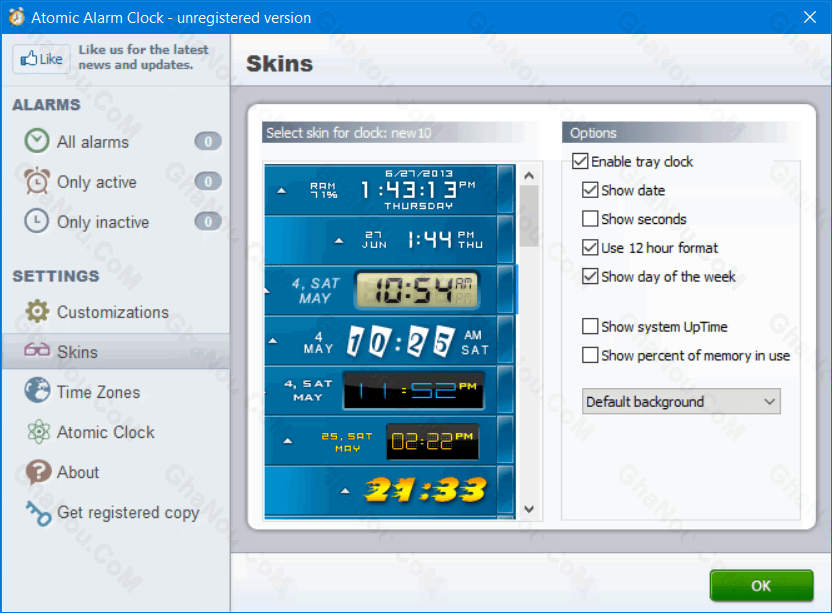Click the skin list scrollbar thumb
This screenshot has height=613, width=832.
point(529,216)
